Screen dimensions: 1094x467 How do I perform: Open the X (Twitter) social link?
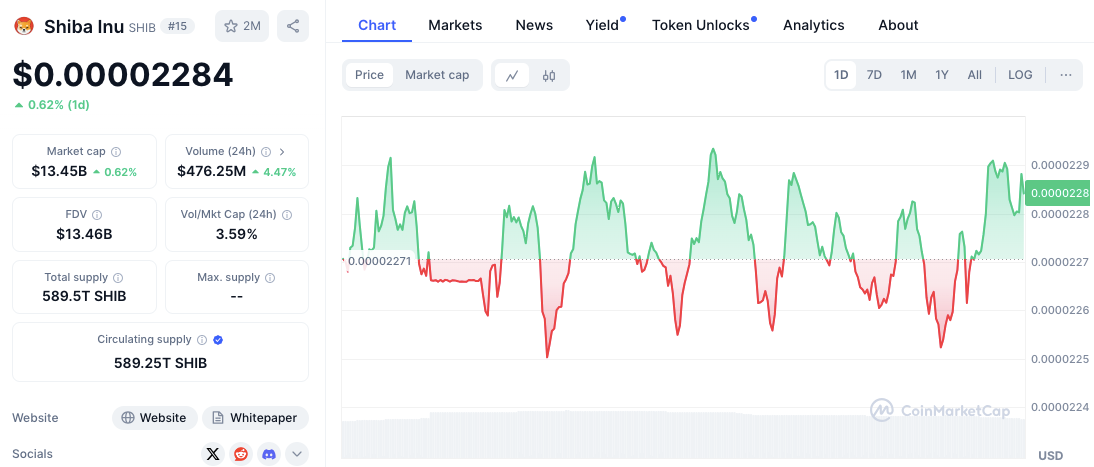[x=213, y=454]
